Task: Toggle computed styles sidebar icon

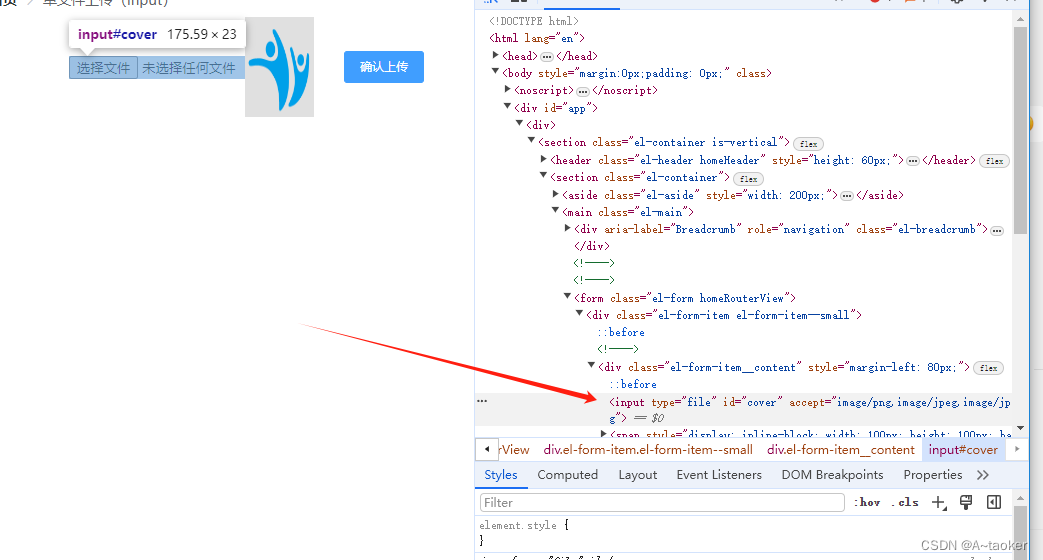Action: pos(994,503)
